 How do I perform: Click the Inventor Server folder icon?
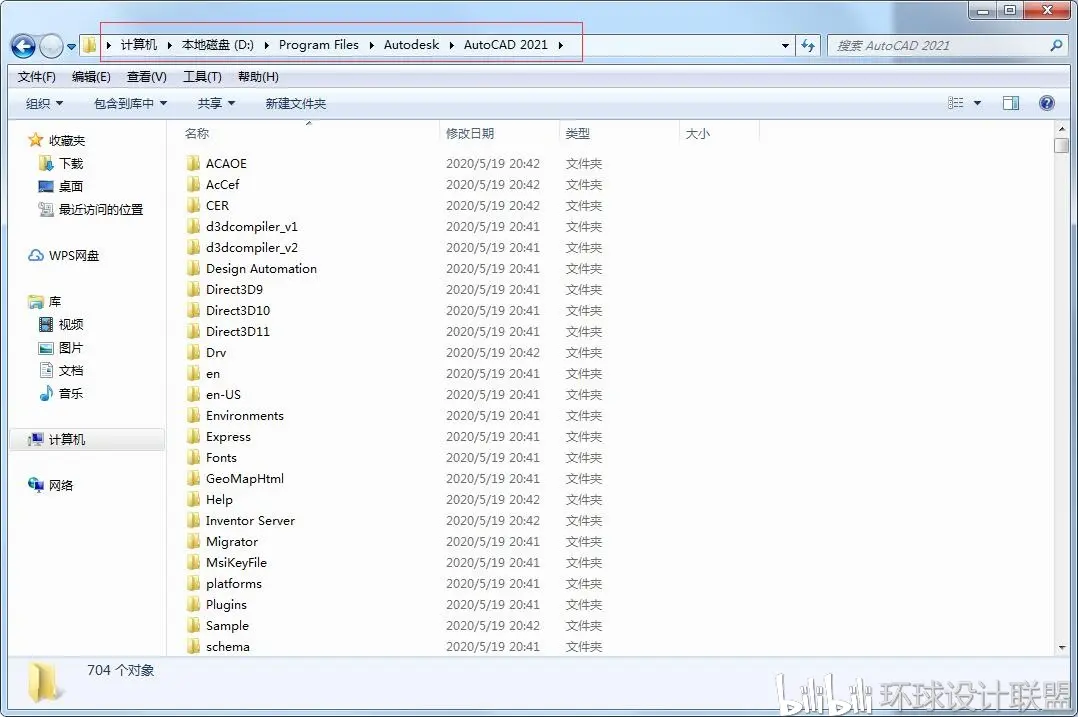193,520
